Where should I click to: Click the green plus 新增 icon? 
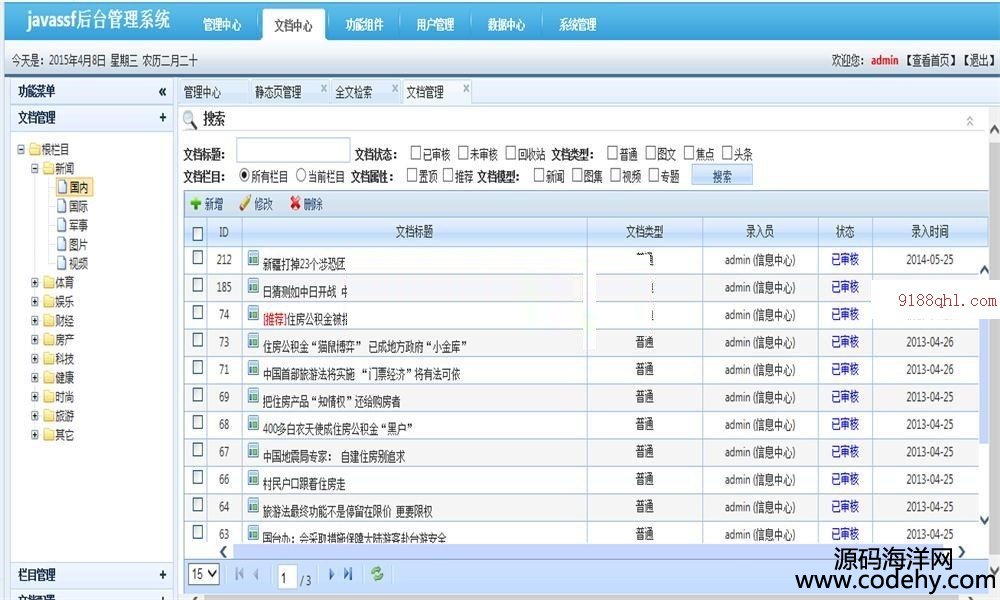pos(196,204)
